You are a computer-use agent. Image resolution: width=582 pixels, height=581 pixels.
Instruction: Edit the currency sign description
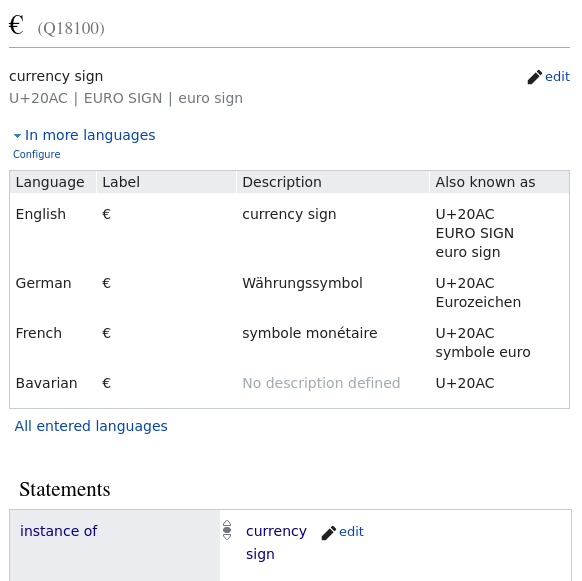tap(557, 76)
